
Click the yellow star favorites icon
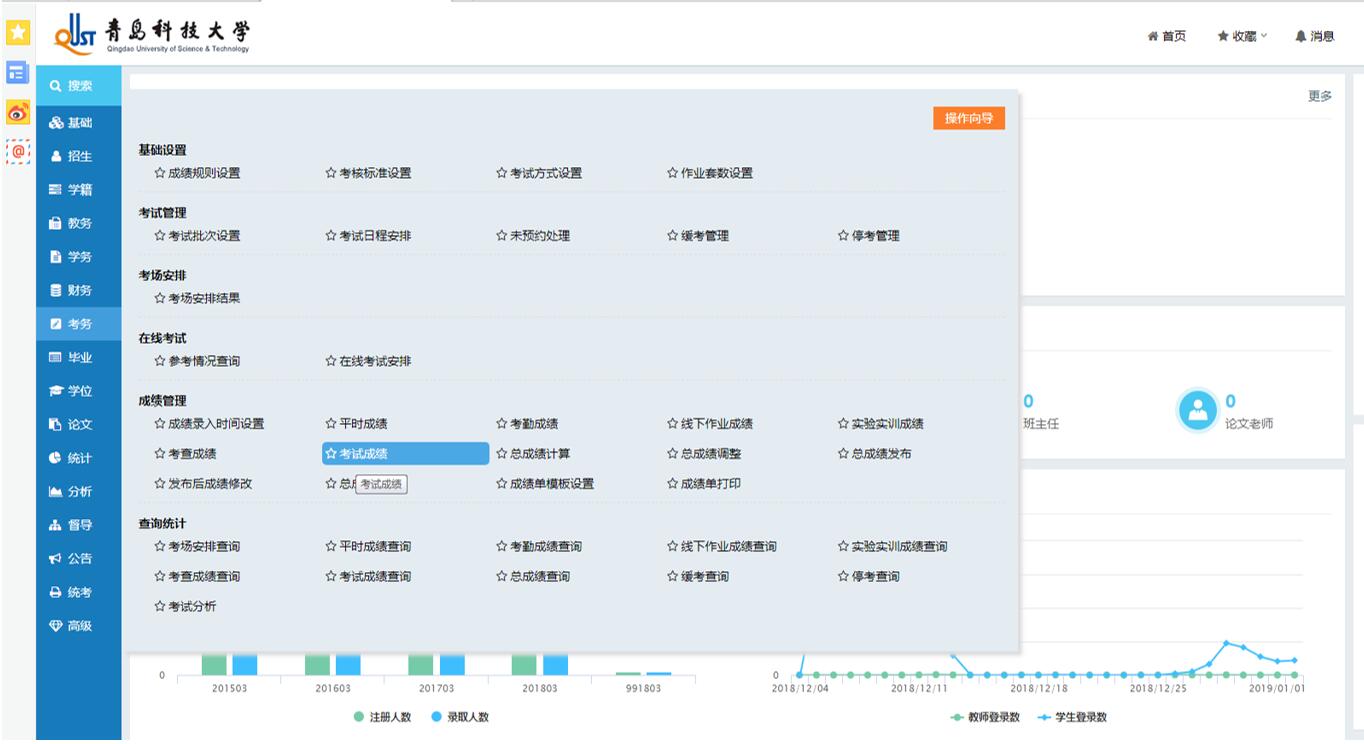tap(17, 33)
